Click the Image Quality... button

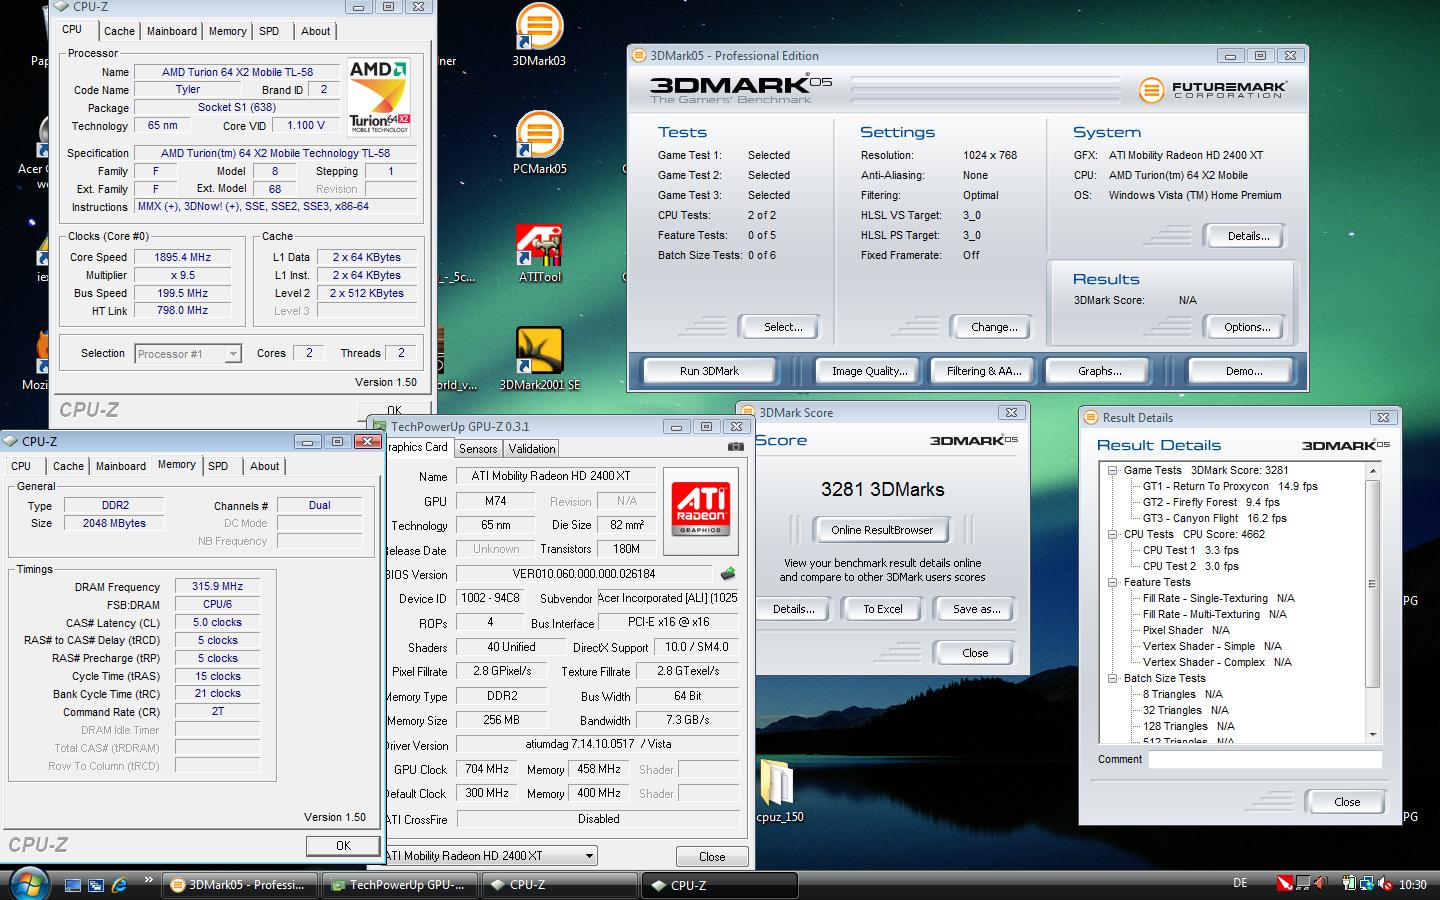pos(869,371)
